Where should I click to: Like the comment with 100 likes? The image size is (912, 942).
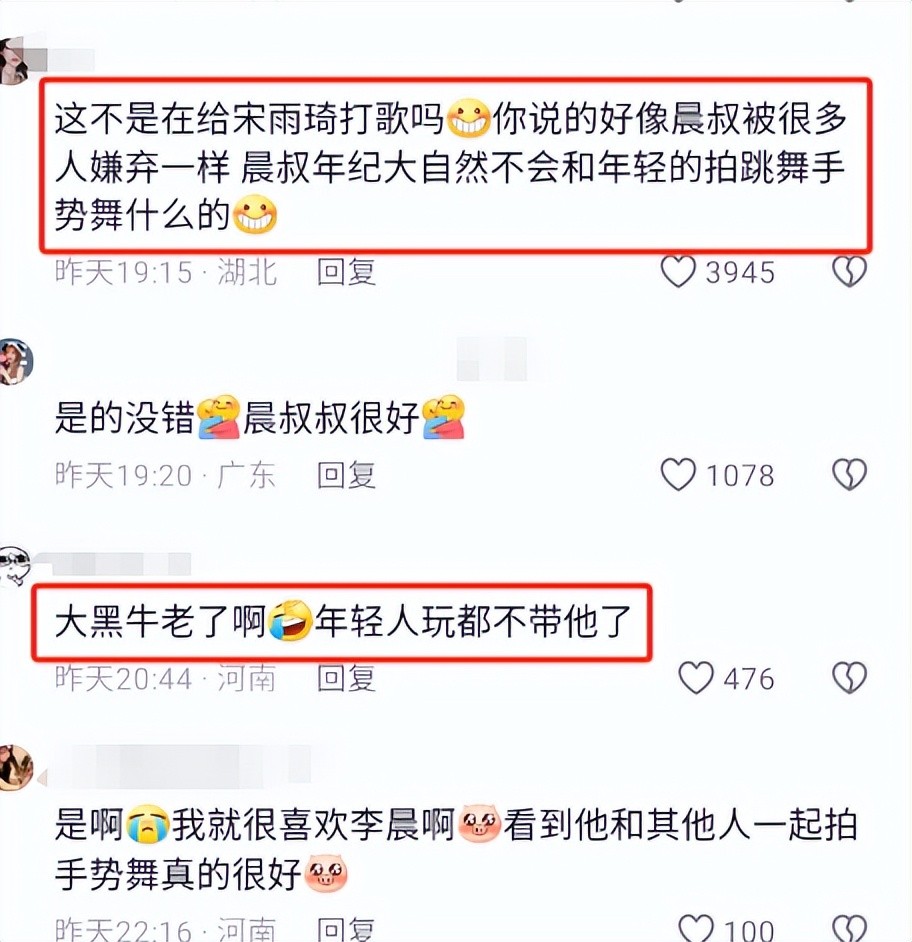point(696,929)
